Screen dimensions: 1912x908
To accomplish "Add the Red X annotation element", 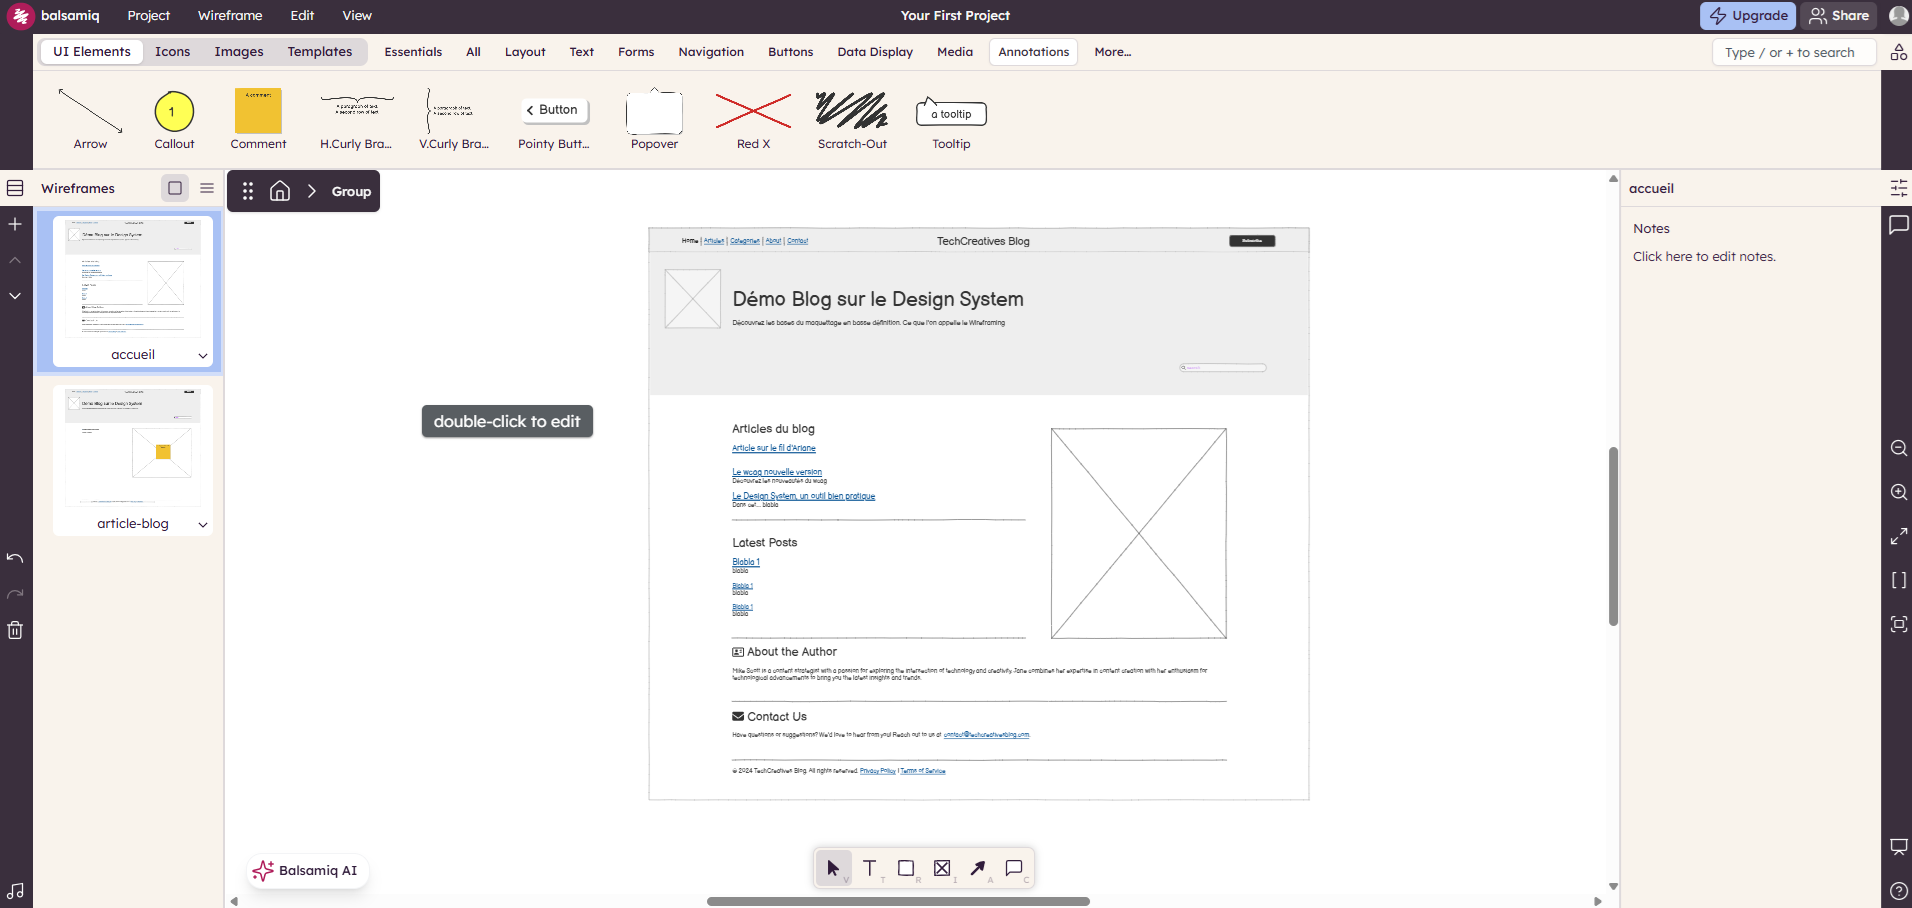I will (753, 118).
